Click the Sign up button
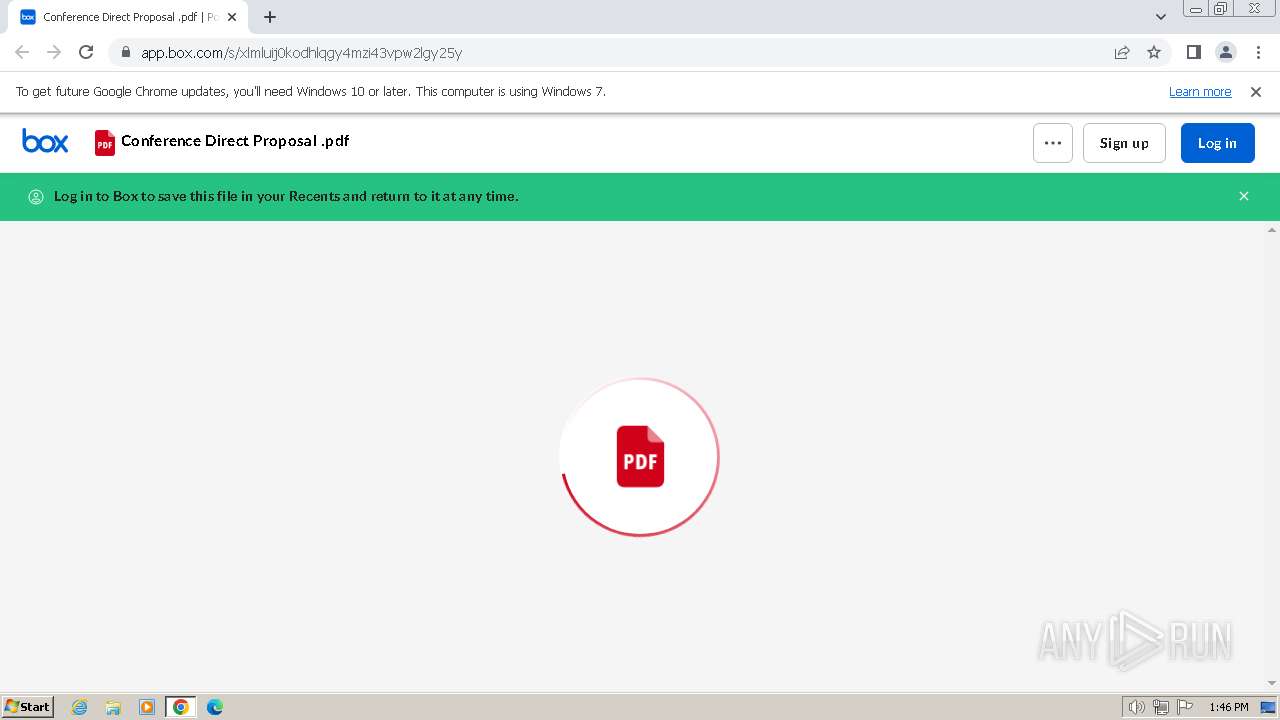Viewport: 1280px width, 720px height. point(1124,143)
